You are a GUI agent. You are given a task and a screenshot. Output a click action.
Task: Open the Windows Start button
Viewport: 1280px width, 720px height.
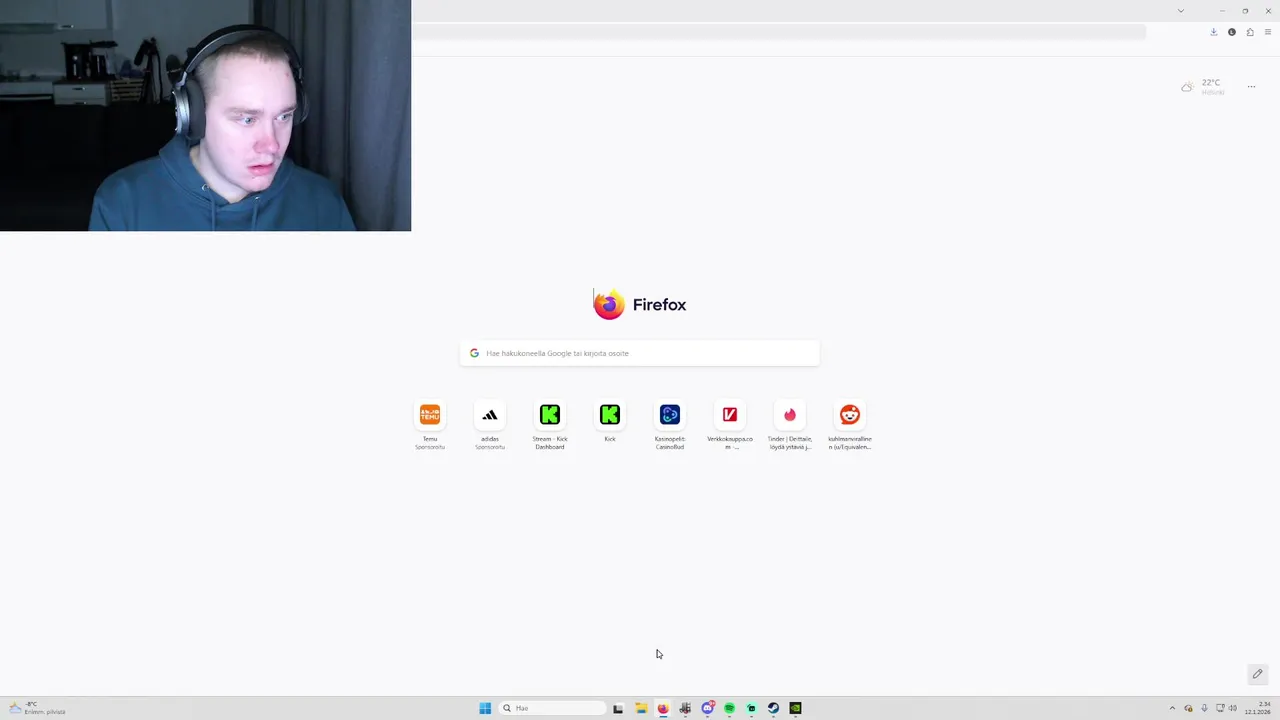coord(485,708)
